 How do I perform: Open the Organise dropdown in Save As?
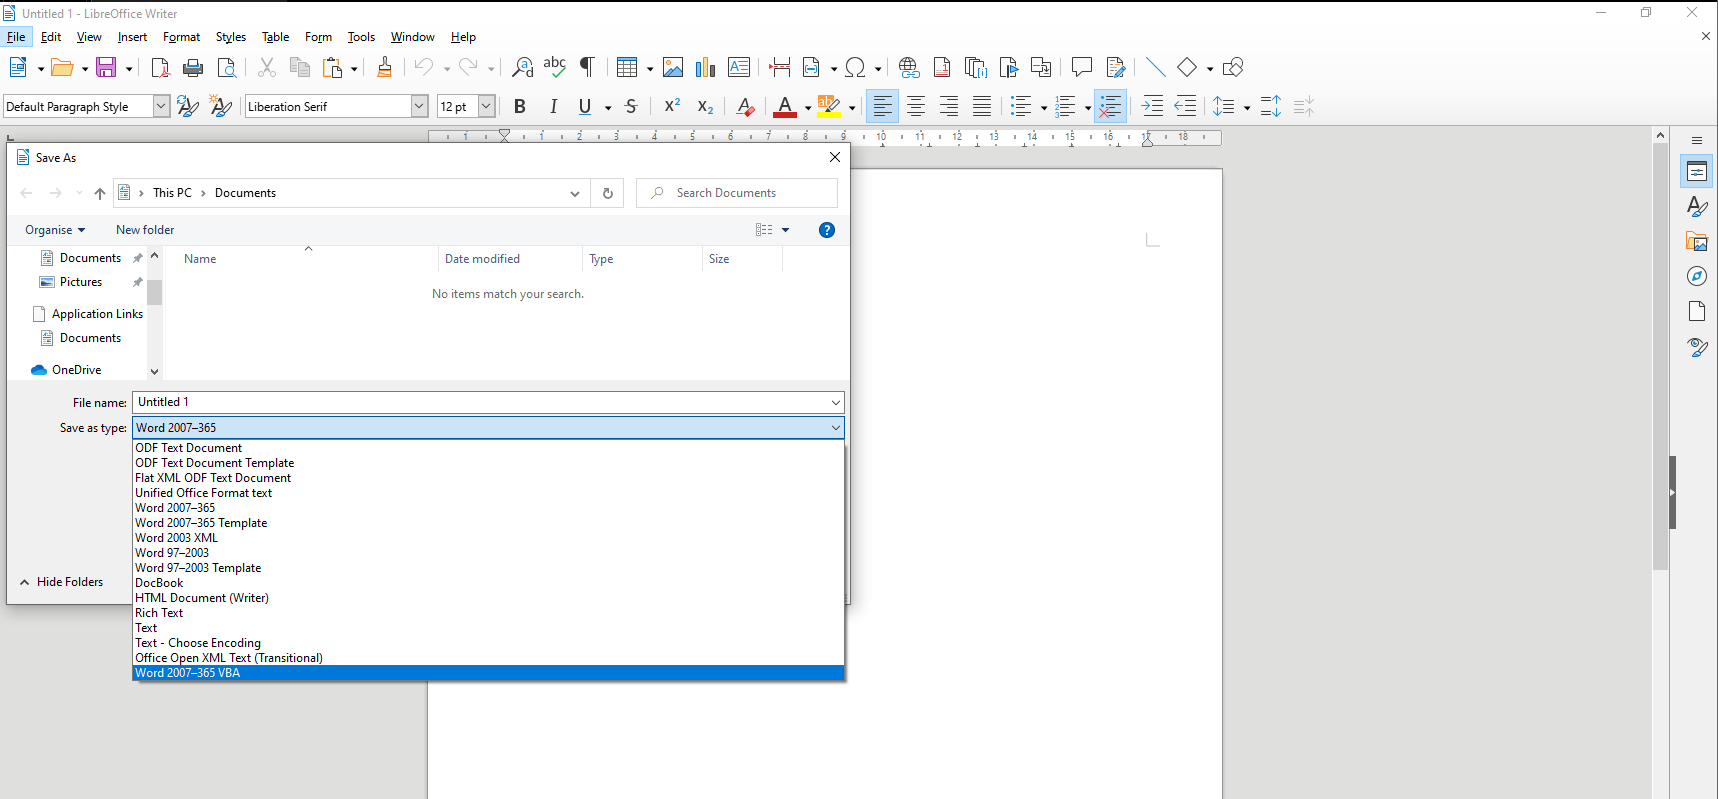click(55, 230)
